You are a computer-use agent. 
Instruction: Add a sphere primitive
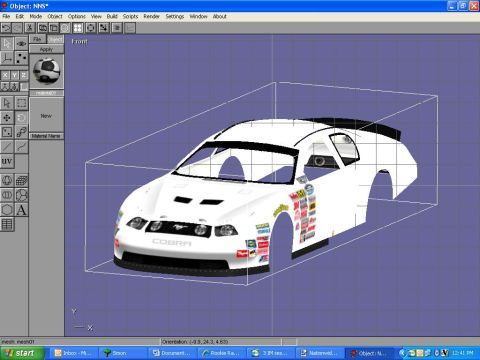click(7, 180)
